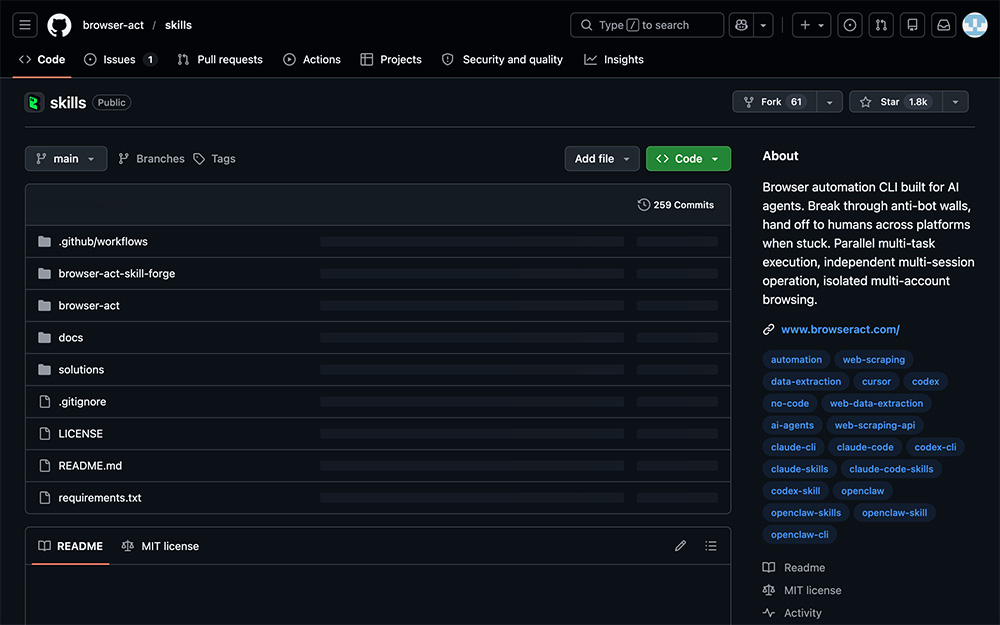View your pull requests icon in header

(x=881, y=25)
